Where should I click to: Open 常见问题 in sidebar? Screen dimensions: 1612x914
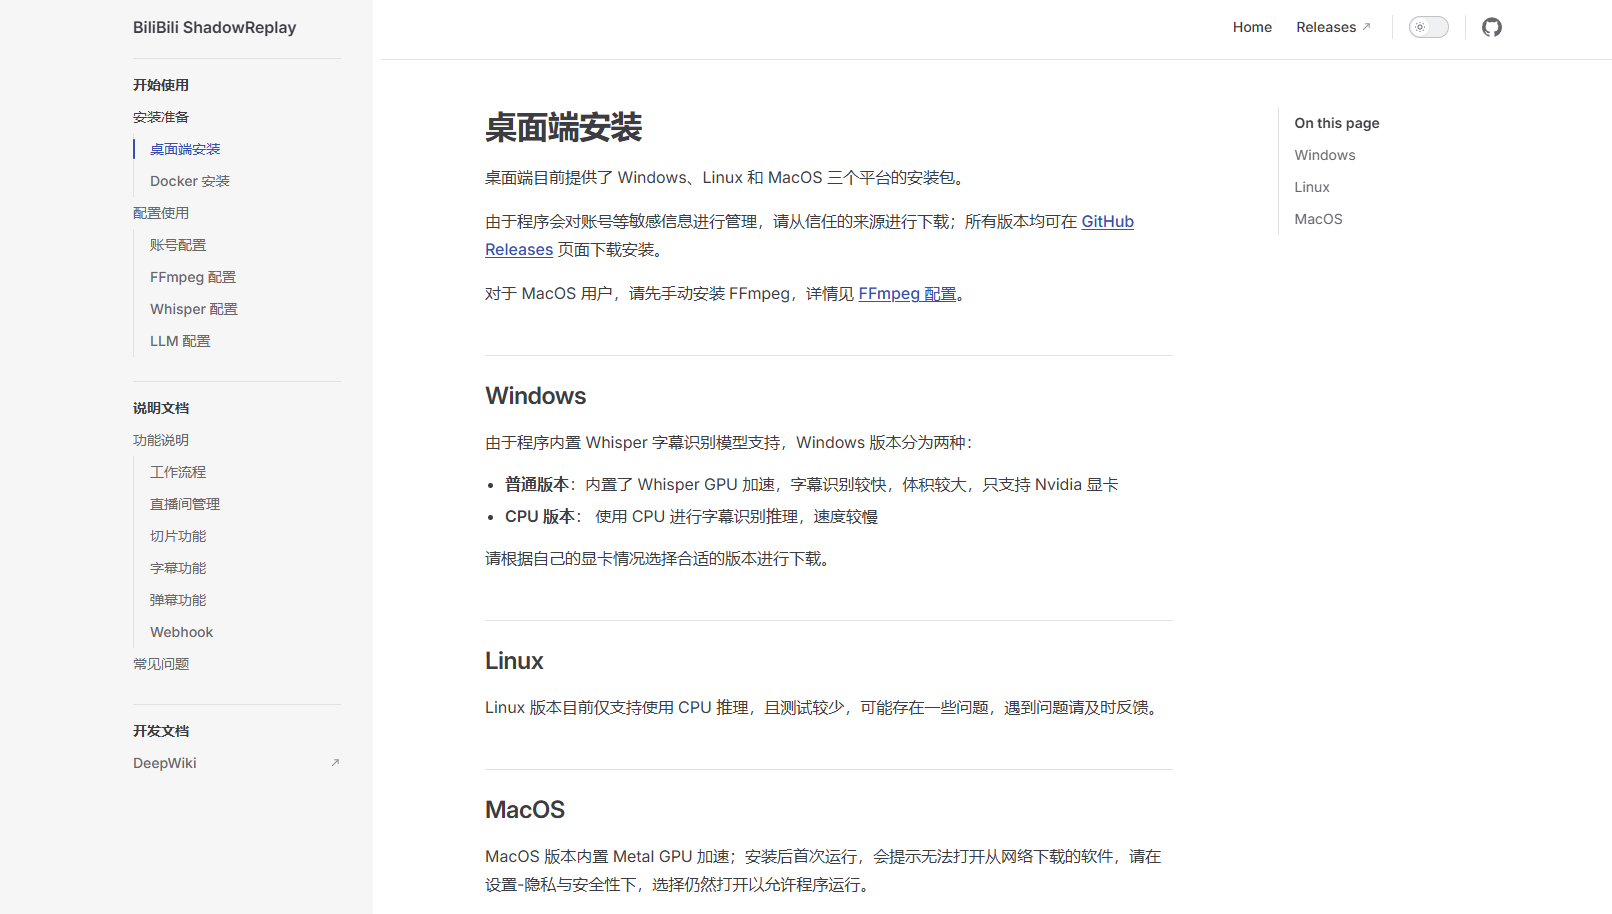pos(161,664)
